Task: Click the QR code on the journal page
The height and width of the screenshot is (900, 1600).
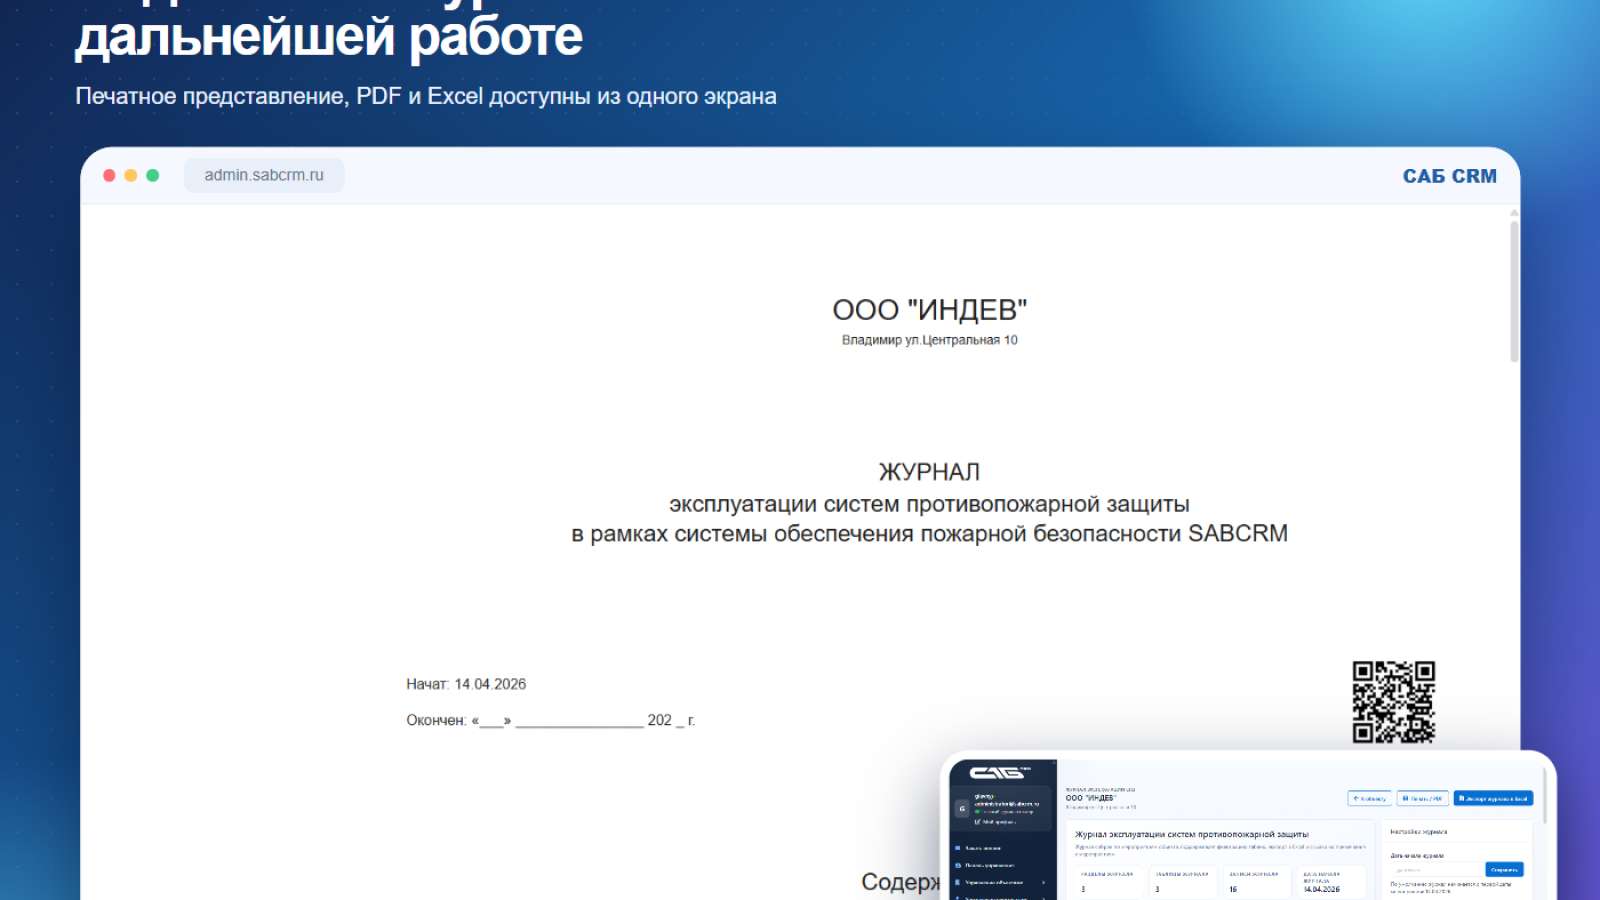Action: 1394,702
